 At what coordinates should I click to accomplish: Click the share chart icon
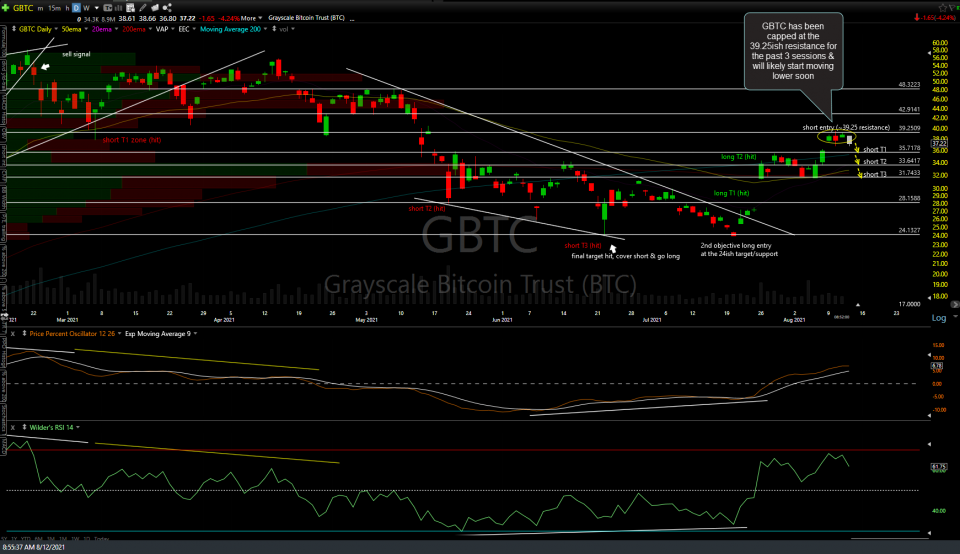tap(167, 8)
